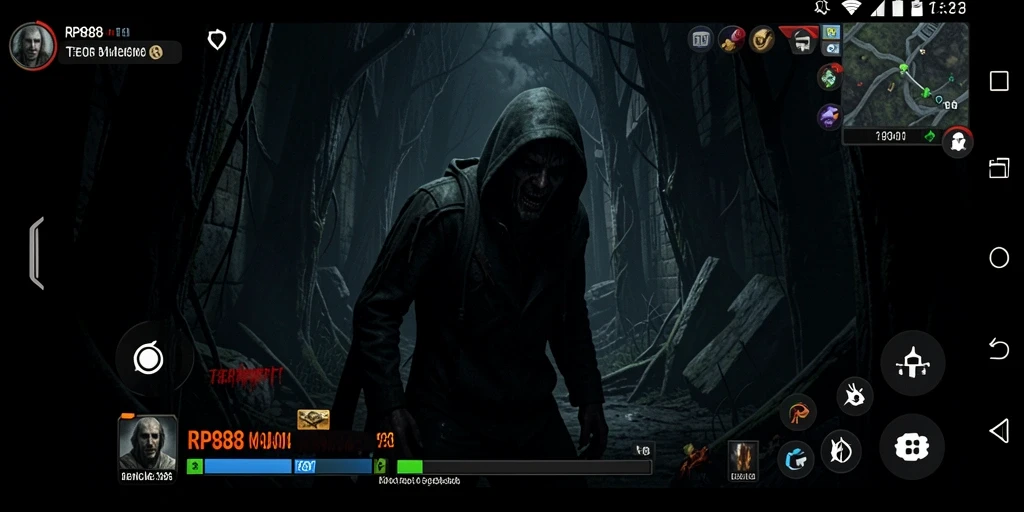
Task: Open the grey panel icon in the top row
Action: [x=700, y=39]
